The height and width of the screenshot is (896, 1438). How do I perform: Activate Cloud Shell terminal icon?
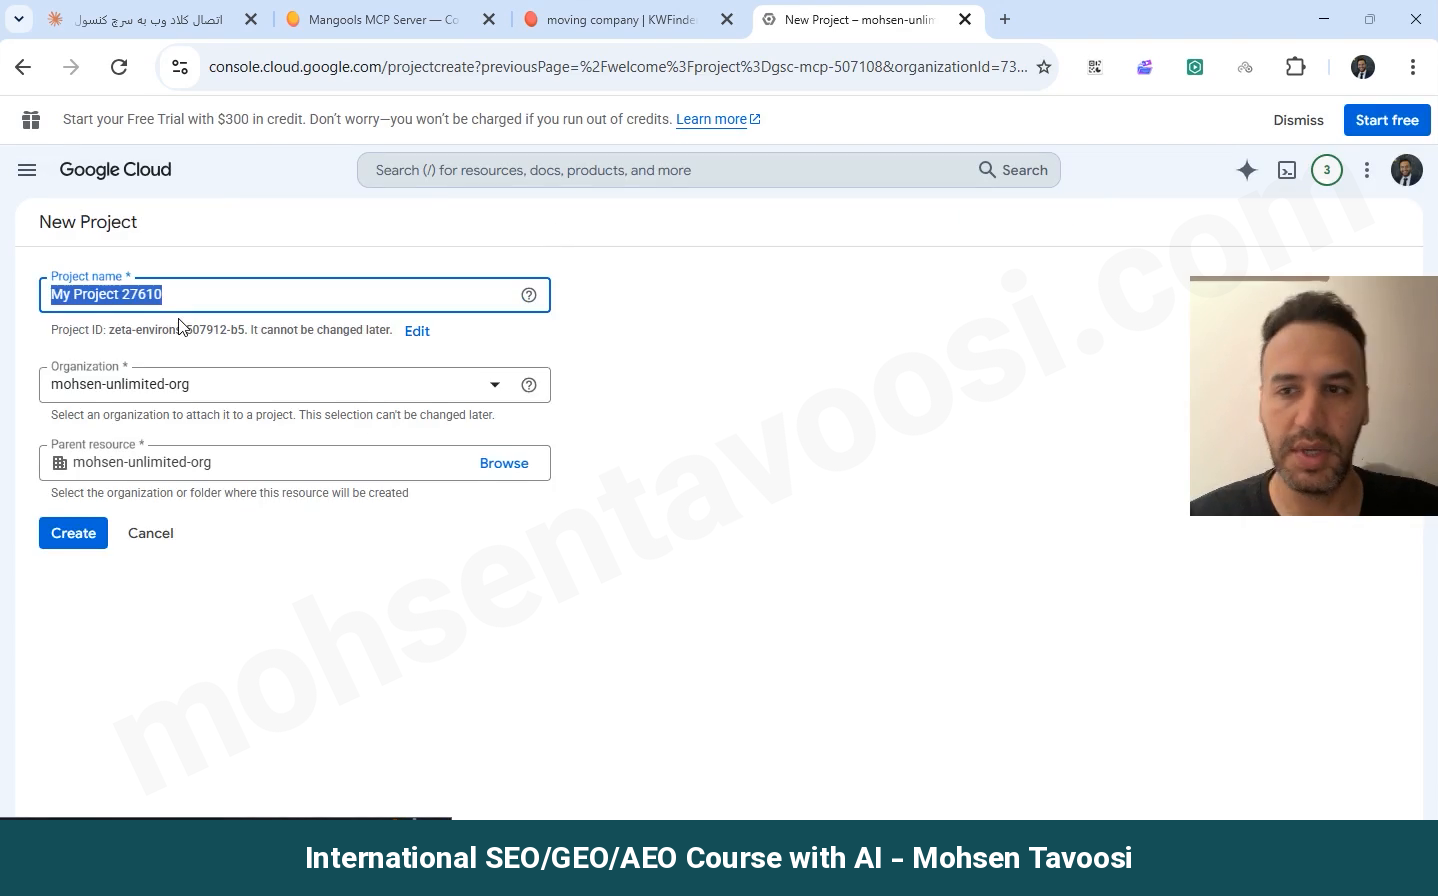click(1287, 170)
